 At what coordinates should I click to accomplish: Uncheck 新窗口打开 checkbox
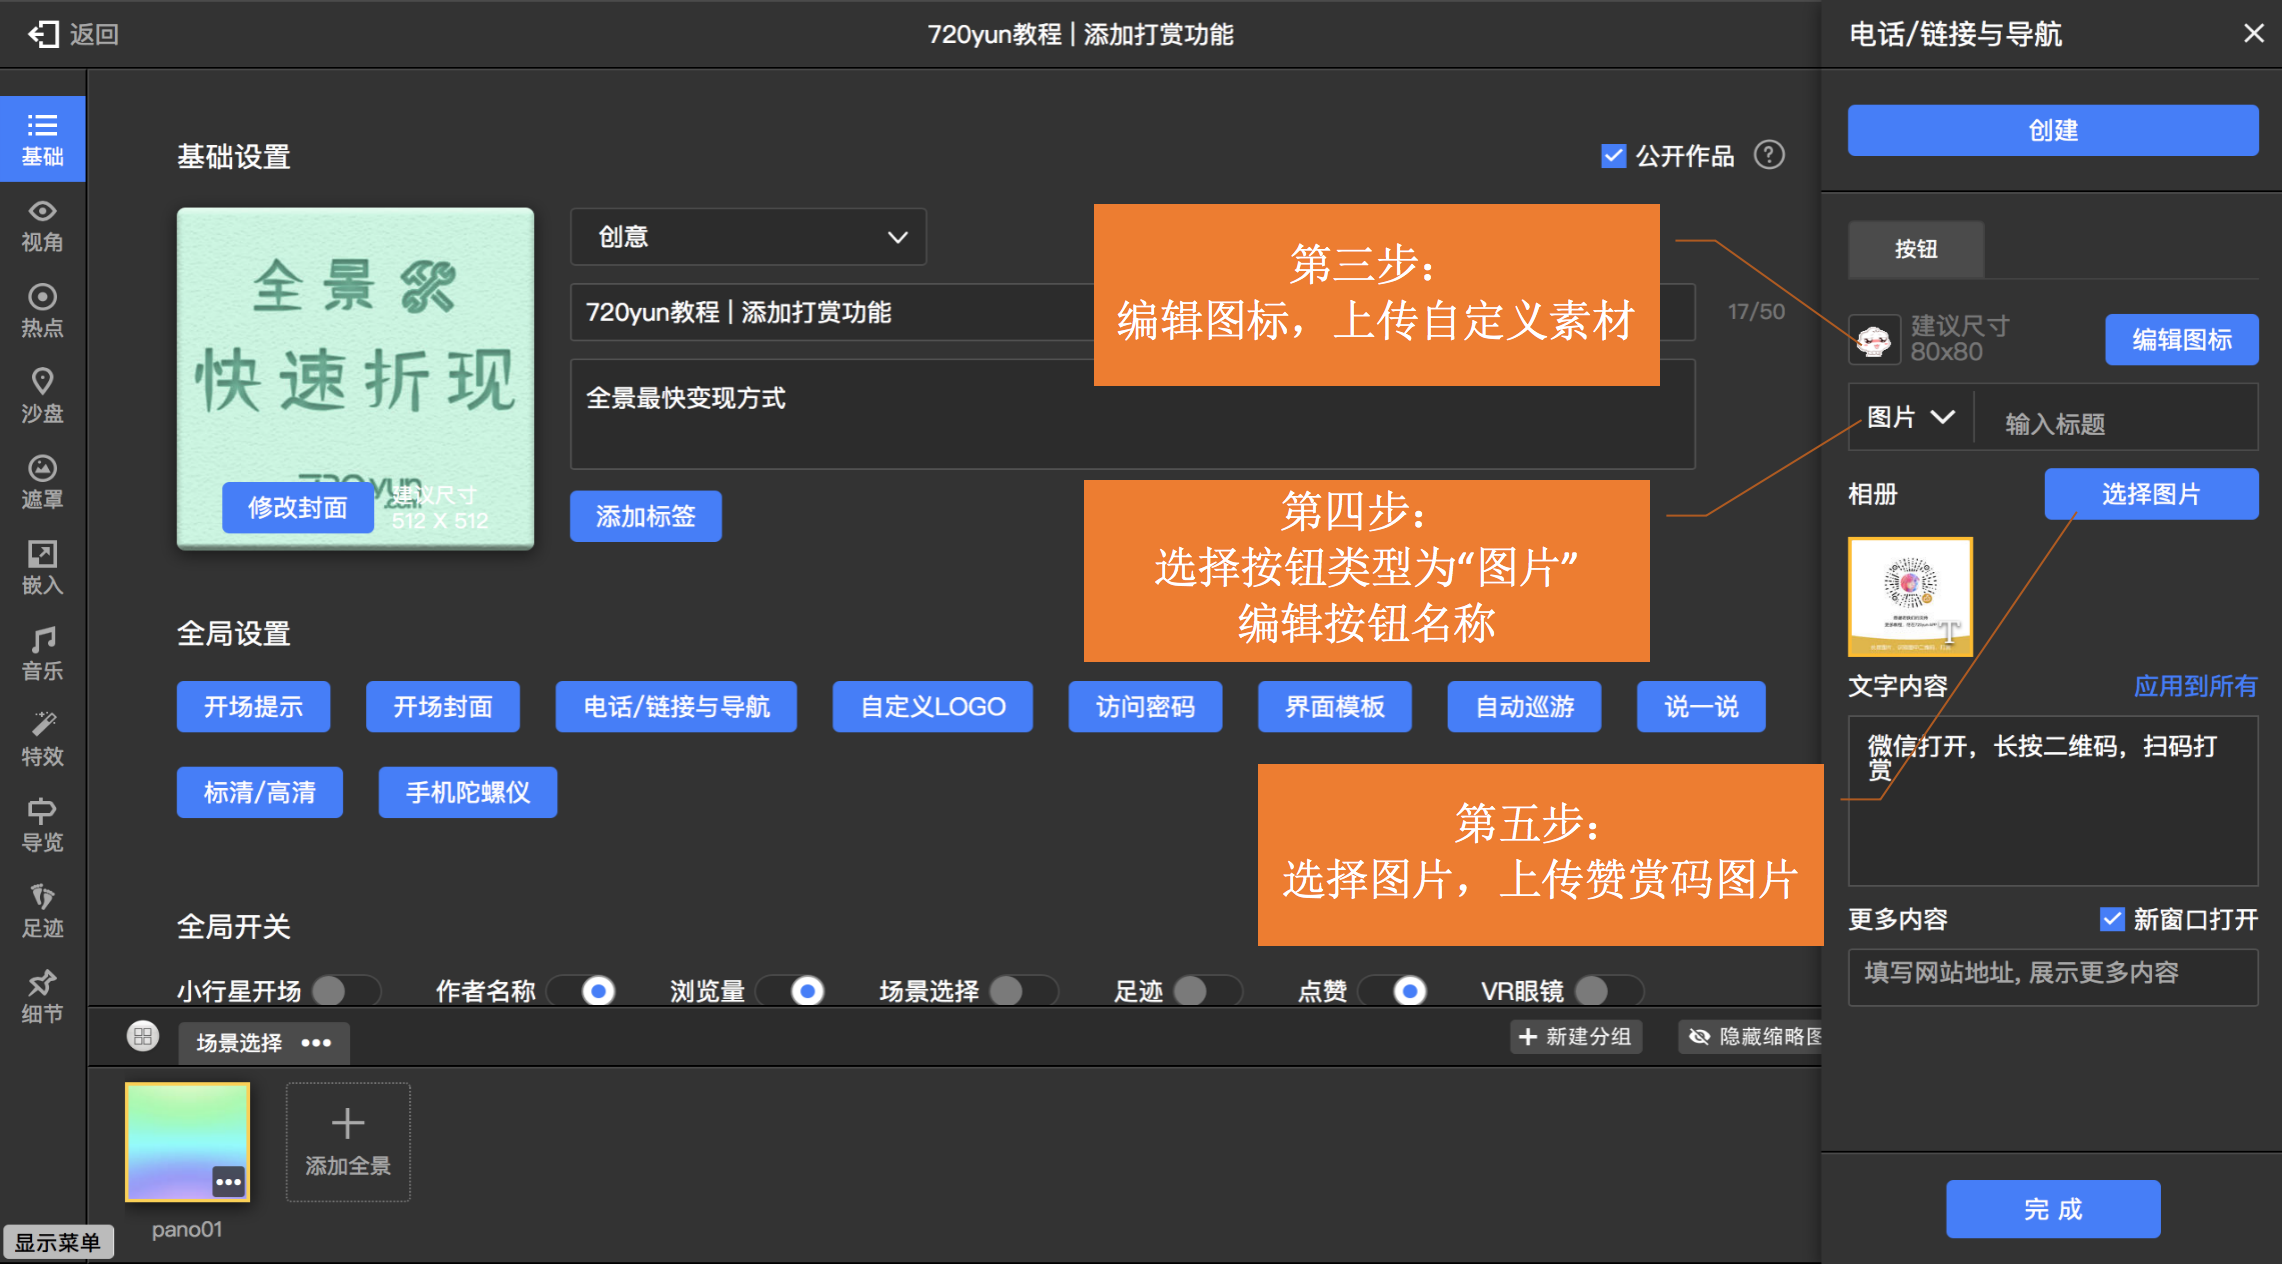(x=2111, y=919)
